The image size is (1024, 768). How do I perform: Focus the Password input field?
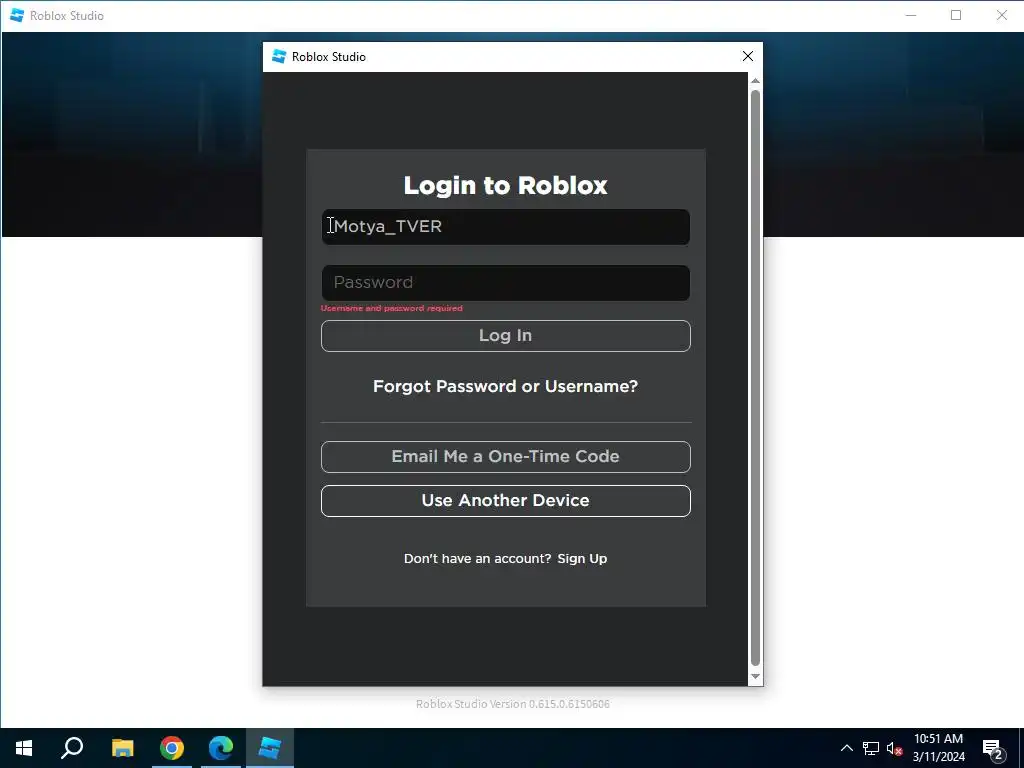tap(505, 283)
